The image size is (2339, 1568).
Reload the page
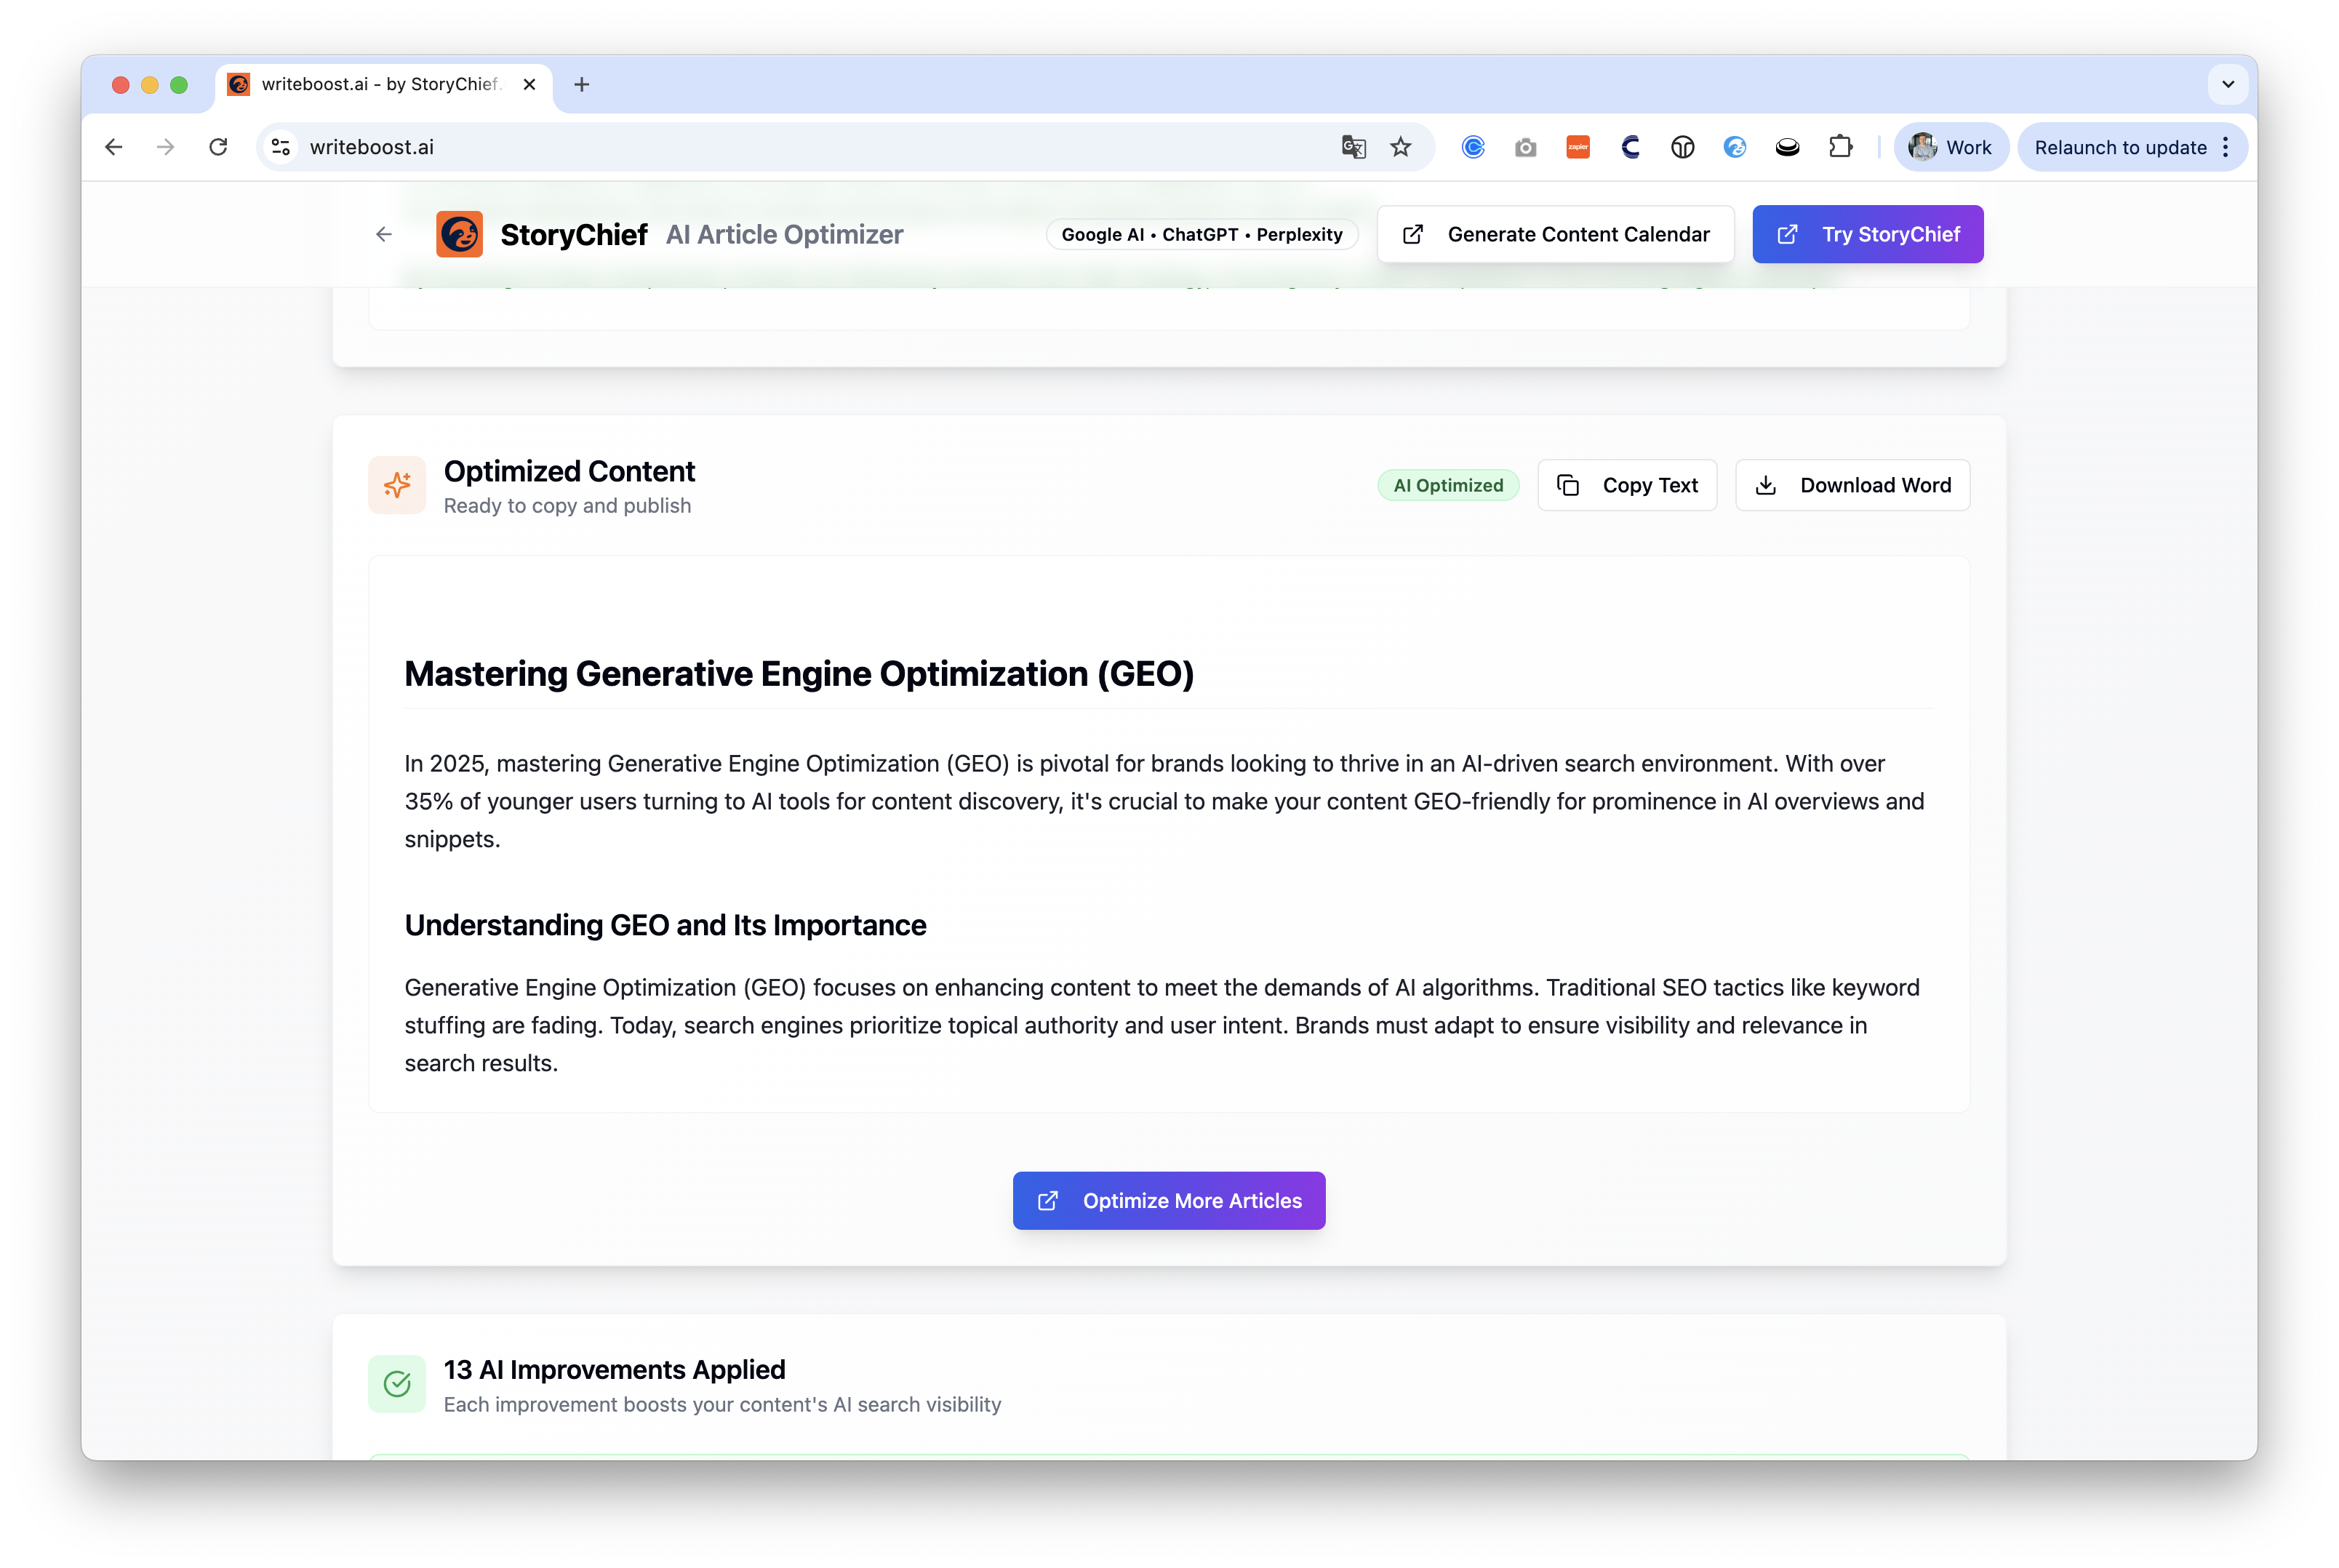point(218,147)
